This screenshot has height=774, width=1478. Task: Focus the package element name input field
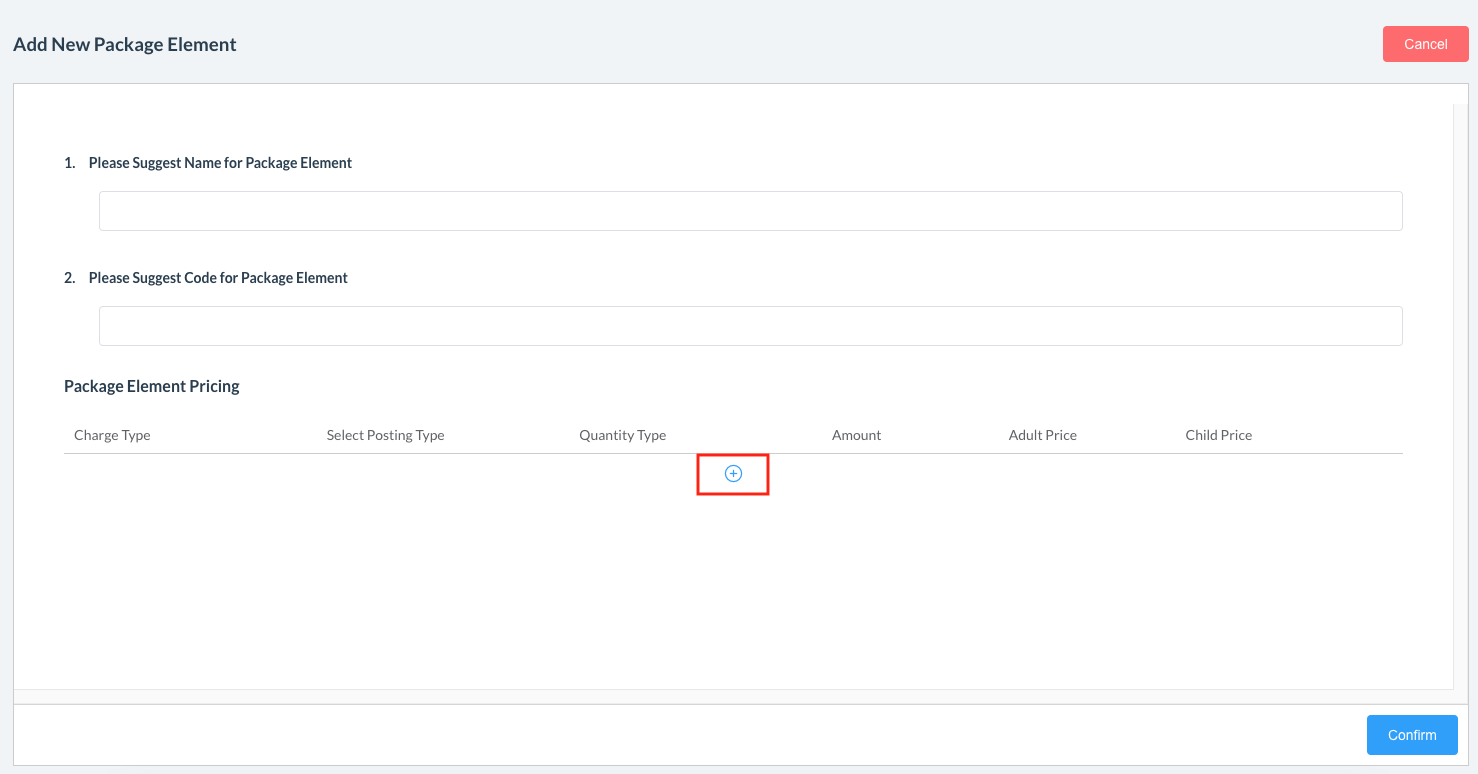(x=750, y=211)
